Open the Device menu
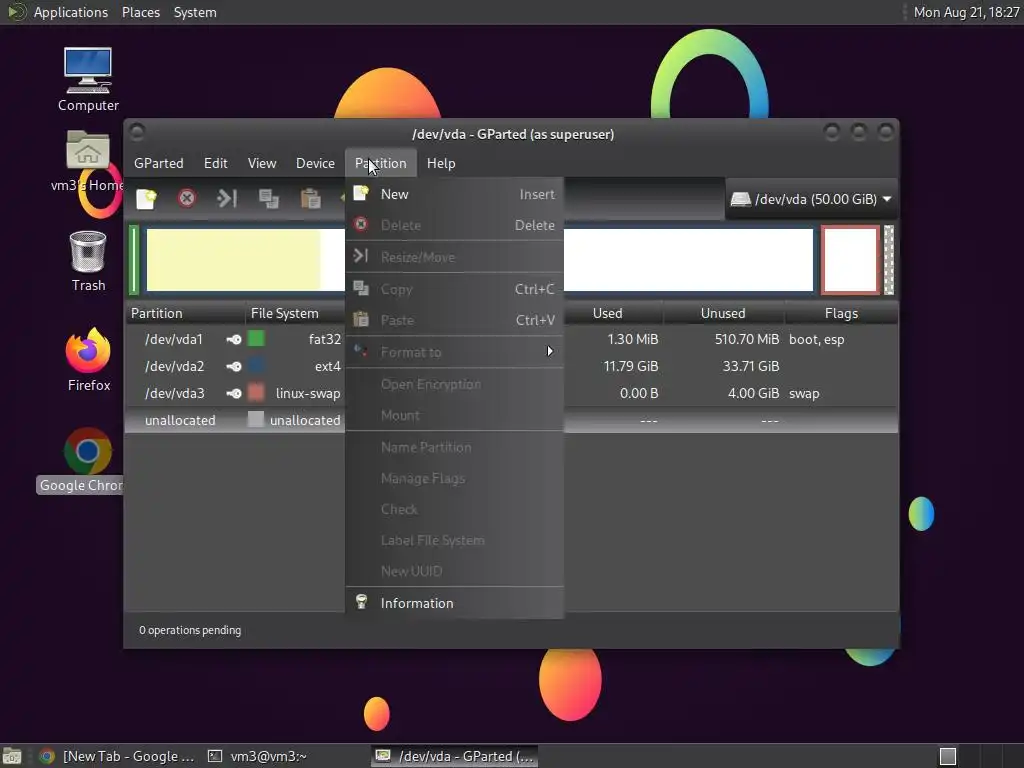This screenshot has width=1024, height=768. point(315,163)
